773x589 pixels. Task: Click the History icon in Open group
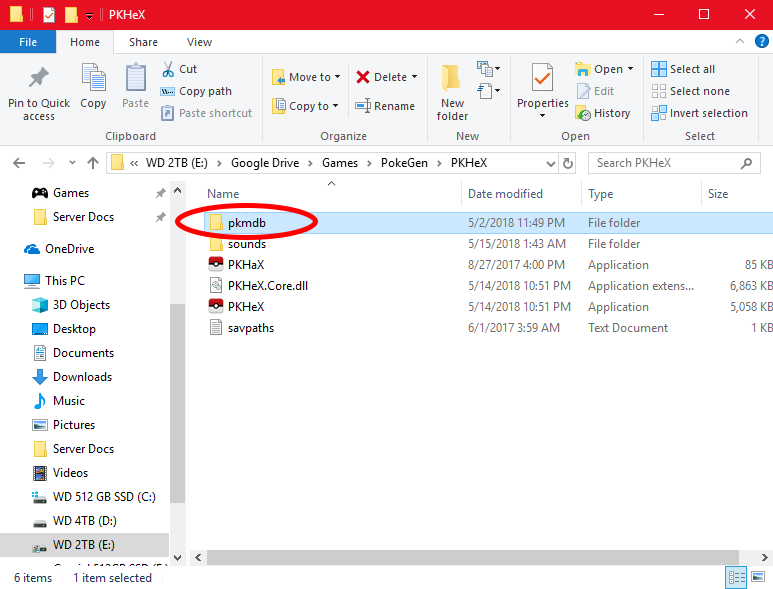[583, 113]
